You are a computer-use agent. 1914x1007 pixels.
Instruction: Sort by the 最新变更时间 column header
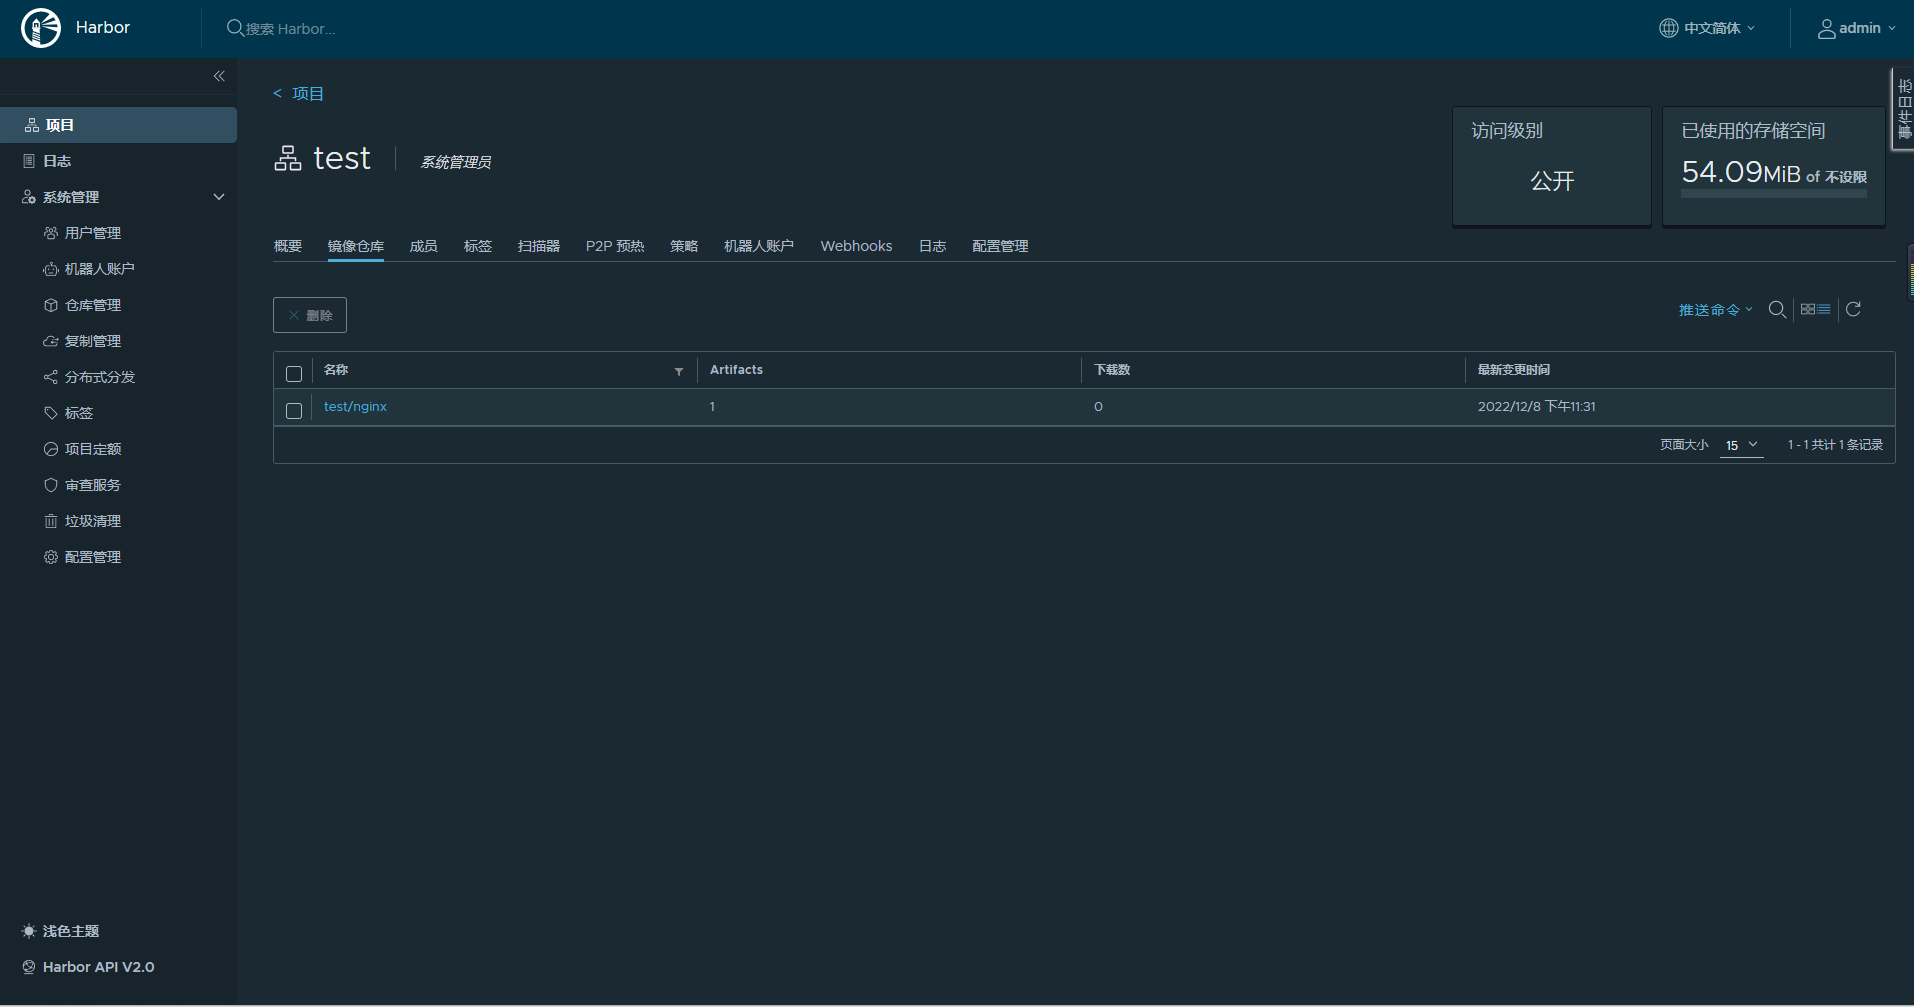coord(1514,370)
